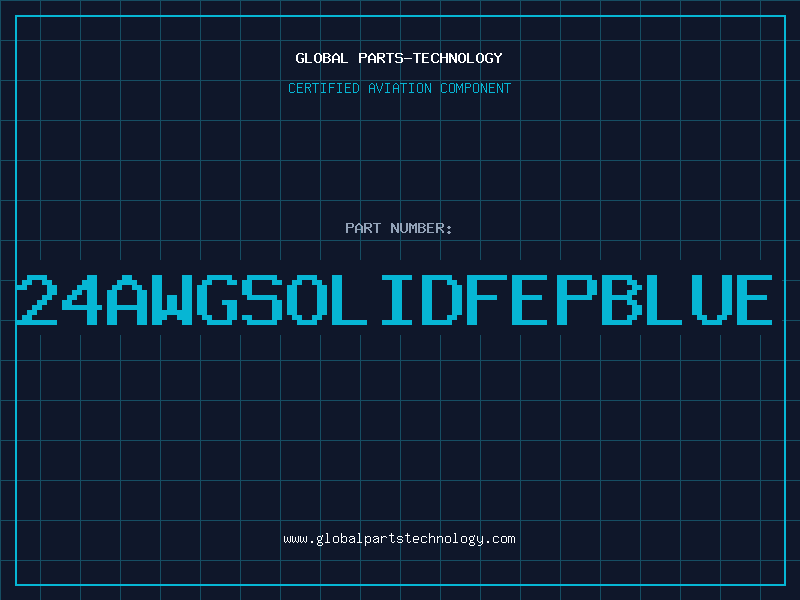Click the GLOBAL PARTS-TECHNOLOGY heading
This screenshot has width=800, height=600.
[x=399, y=58]
